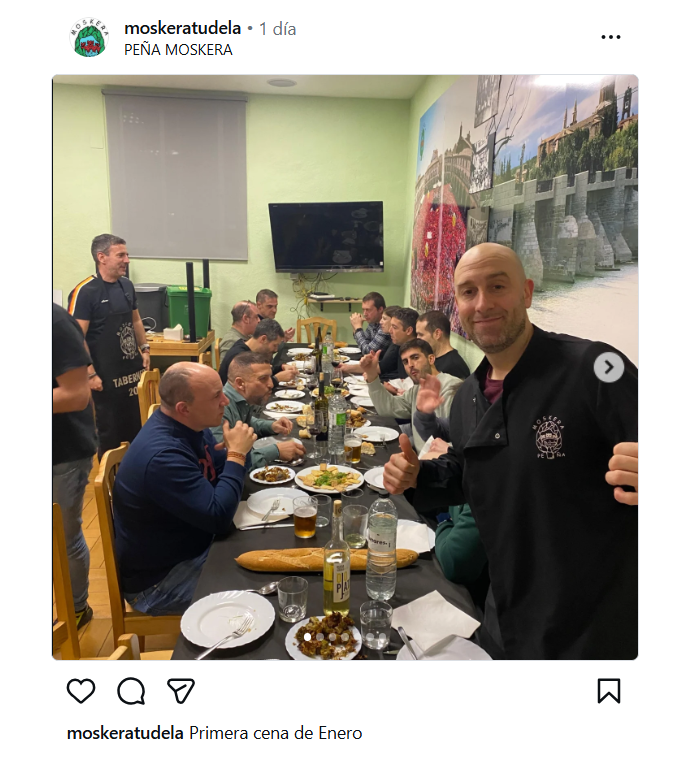Open comments via the speech bubble icon

click(131, 691)
